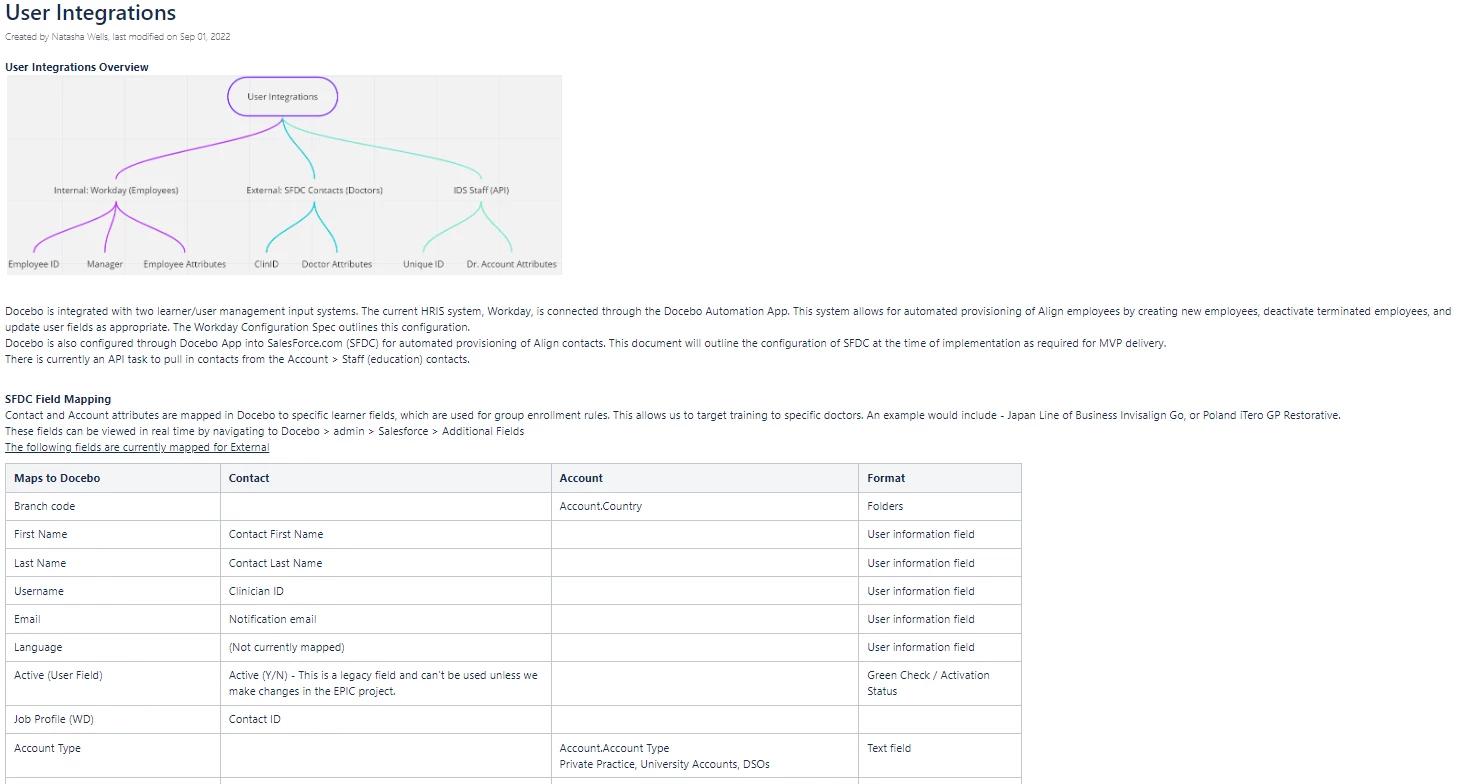Viewport: 1465px width, 784px height.
Task: Click the Unique ID diagram node
Action: pos(423,264)
